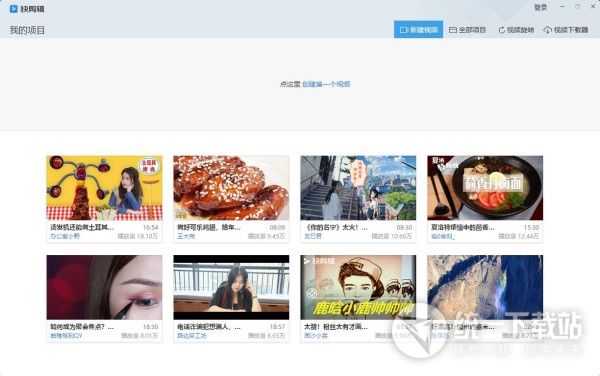Image resolution: width=600 pixels, height=376 pixels.
Task: Open the Turkish barbecue girl thumbnail
Action: pyautogui.click(x=104, y=188)
